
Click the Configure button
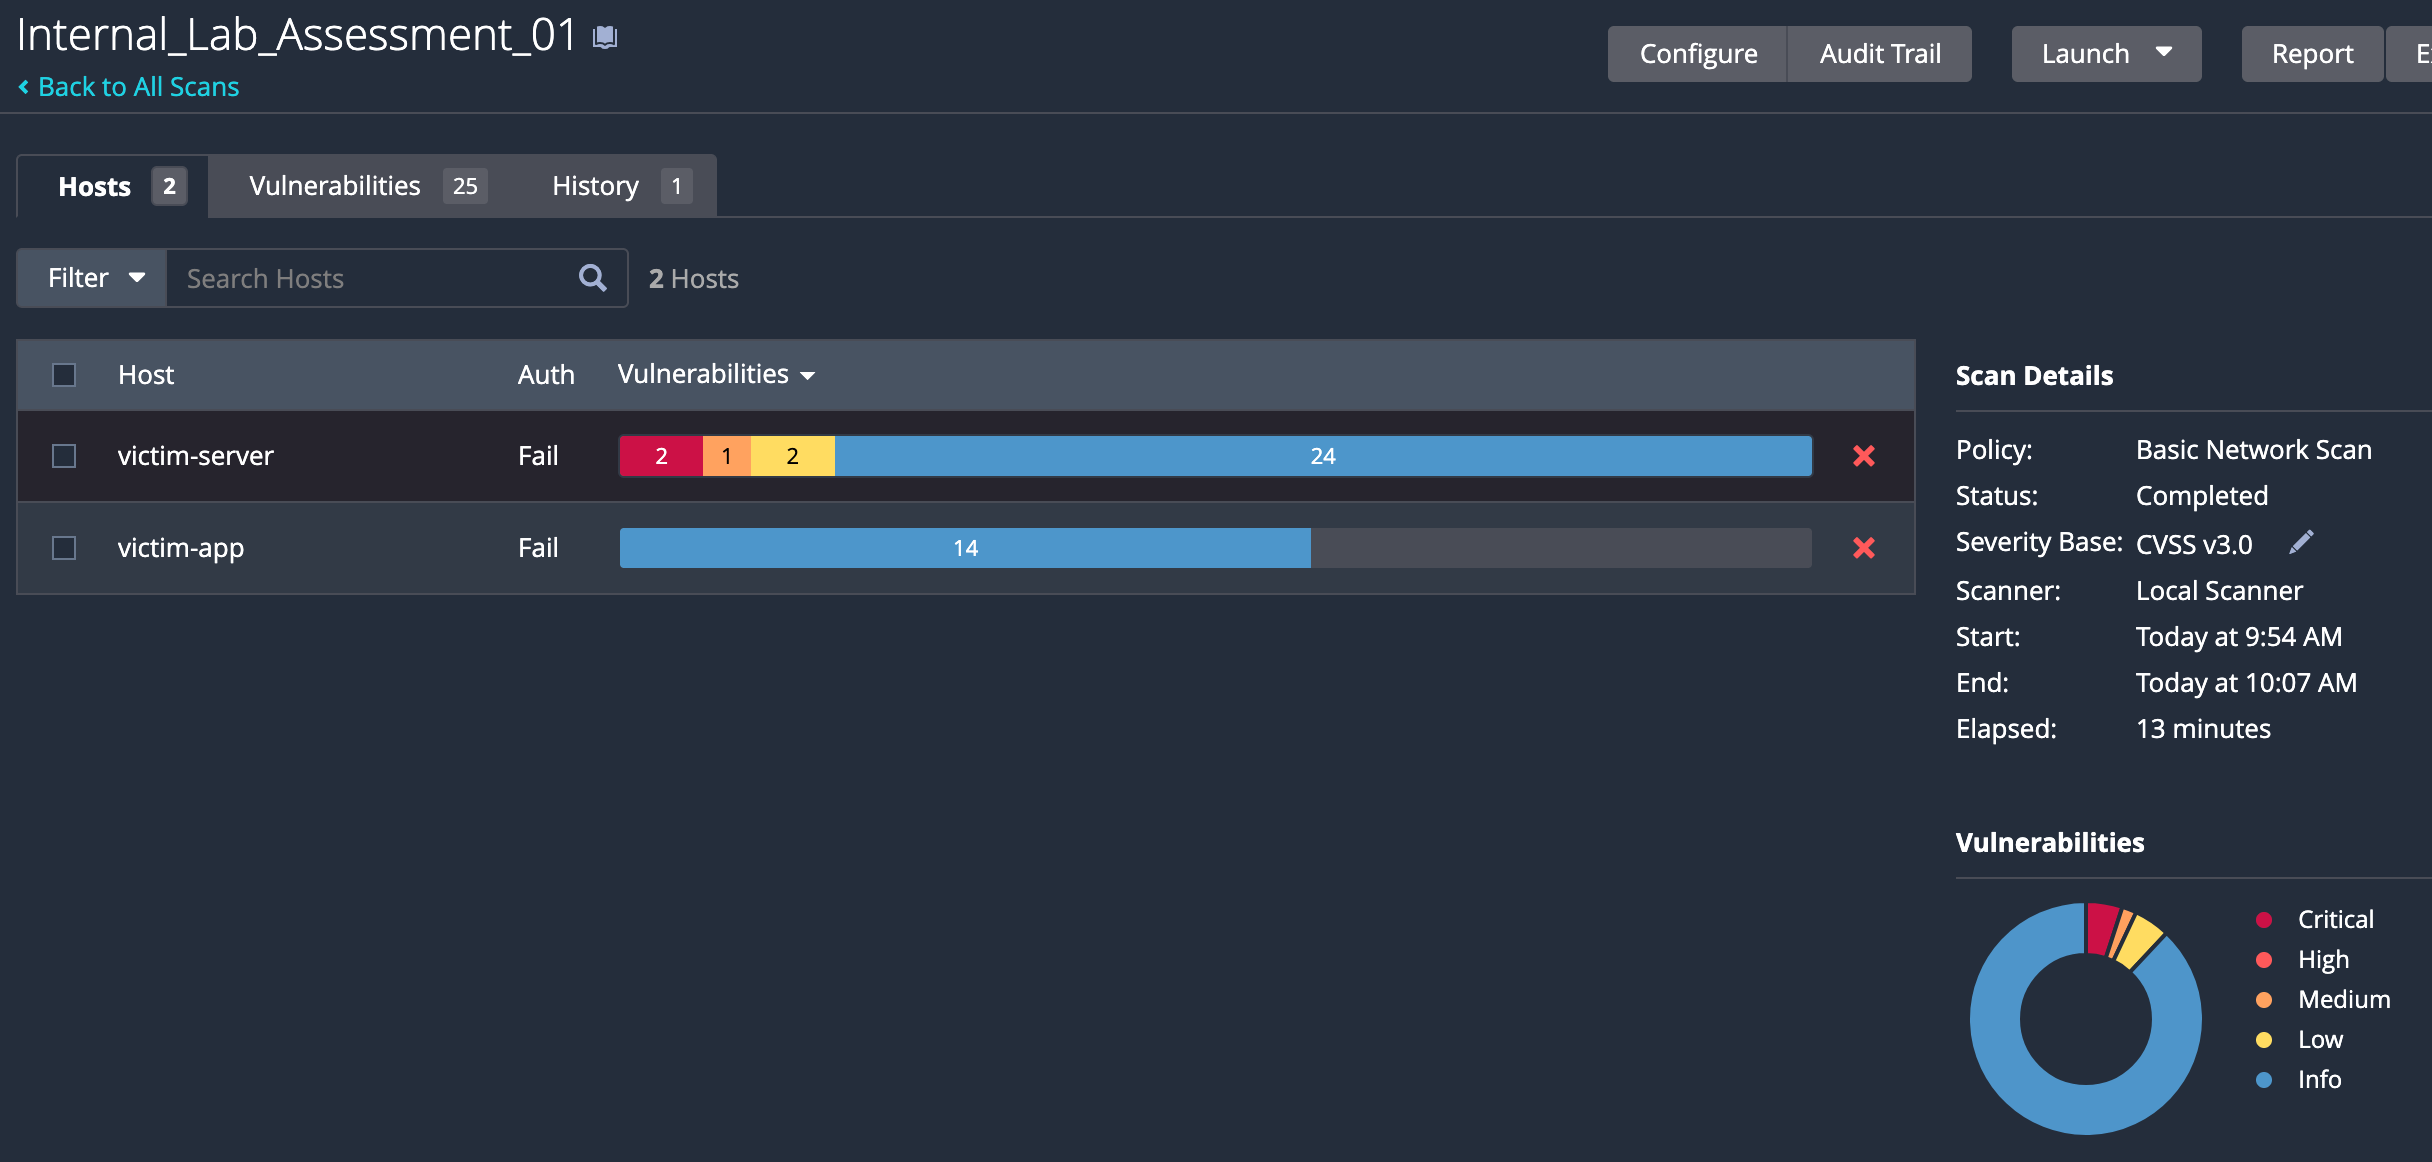(1697, 54)
